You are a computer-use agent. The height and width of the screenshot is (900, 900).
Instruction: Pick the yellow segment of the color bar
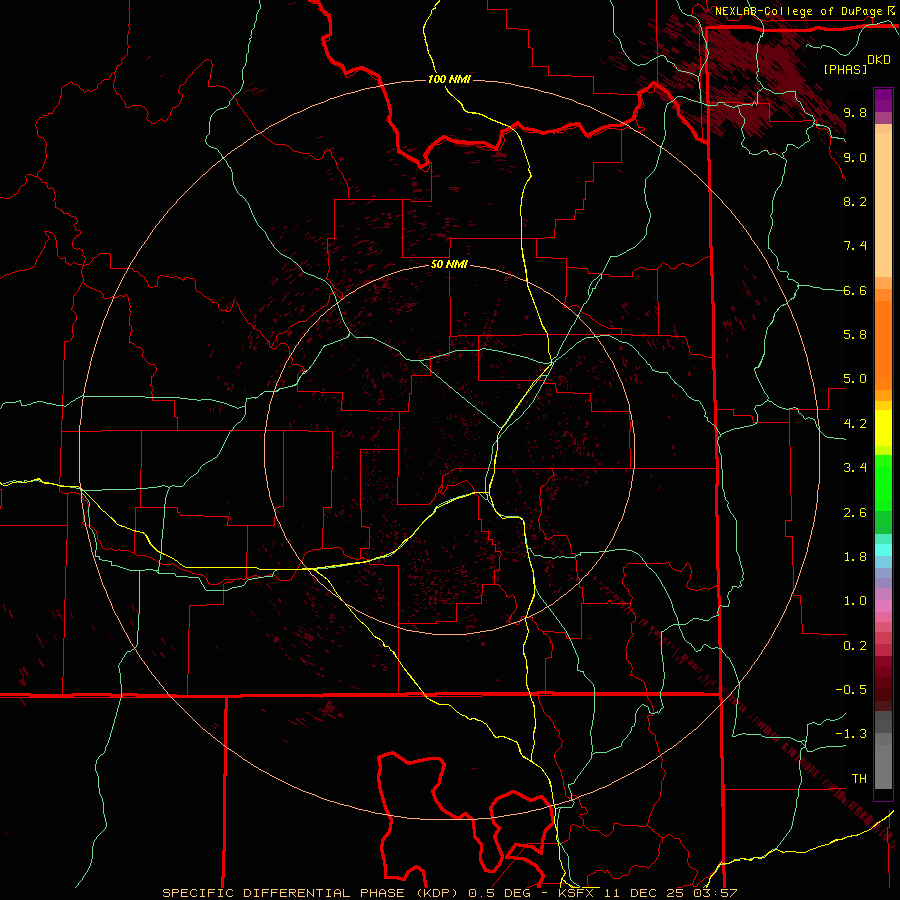(883, 428)
